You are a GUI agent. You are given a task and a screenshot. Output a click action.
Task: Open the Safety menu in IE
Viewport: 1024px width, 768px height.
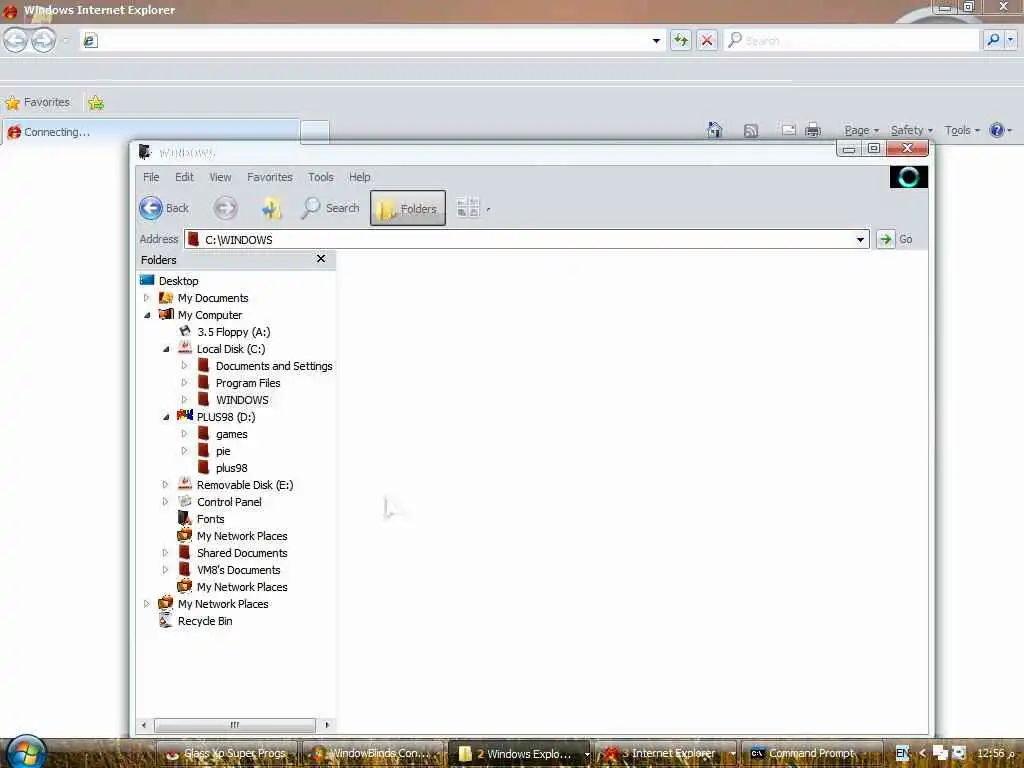tap(912, 130)
